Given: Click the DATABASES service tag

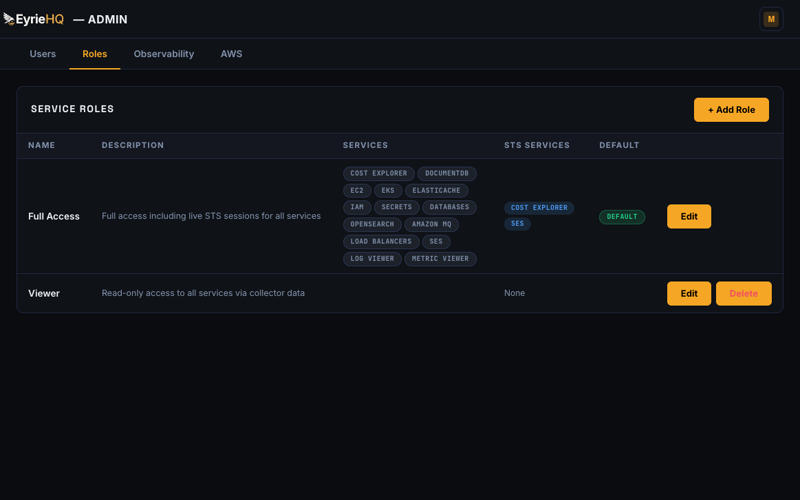Looking at the screenshot, I should pos(449,207).
